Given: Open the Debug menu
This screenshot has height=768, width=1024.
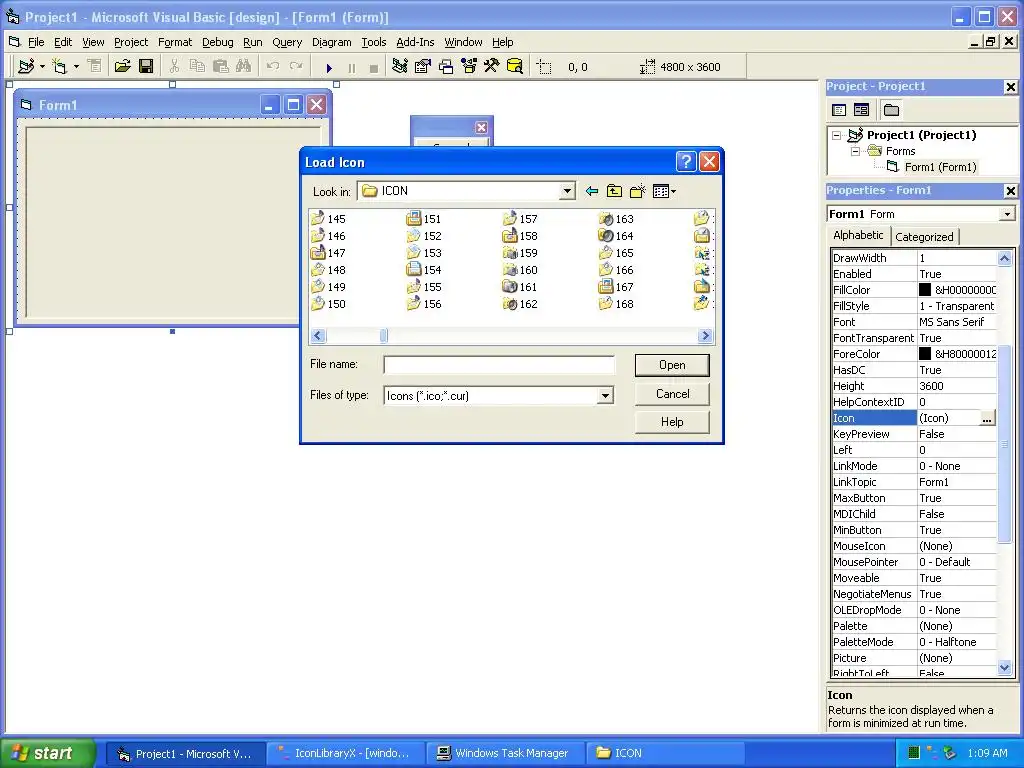Looking at the screenshot, I should 217,42.
